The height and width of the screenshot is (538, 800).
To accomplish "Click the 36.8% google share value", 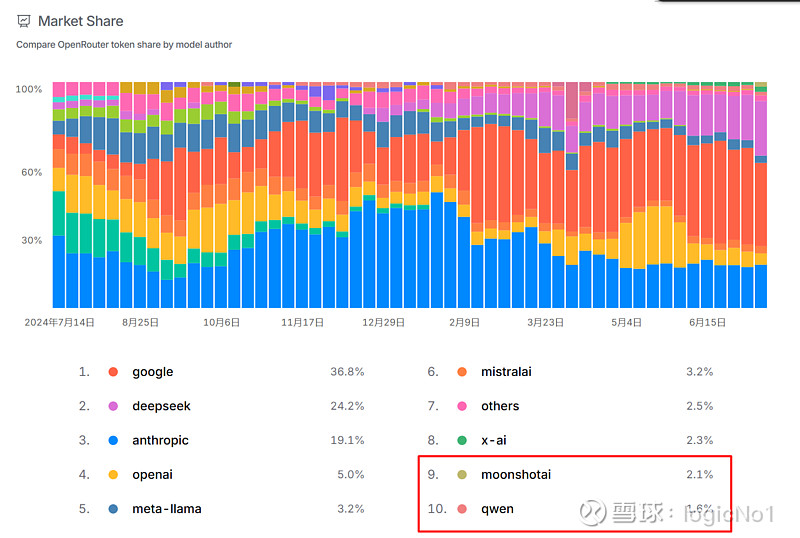I will 347,372.
